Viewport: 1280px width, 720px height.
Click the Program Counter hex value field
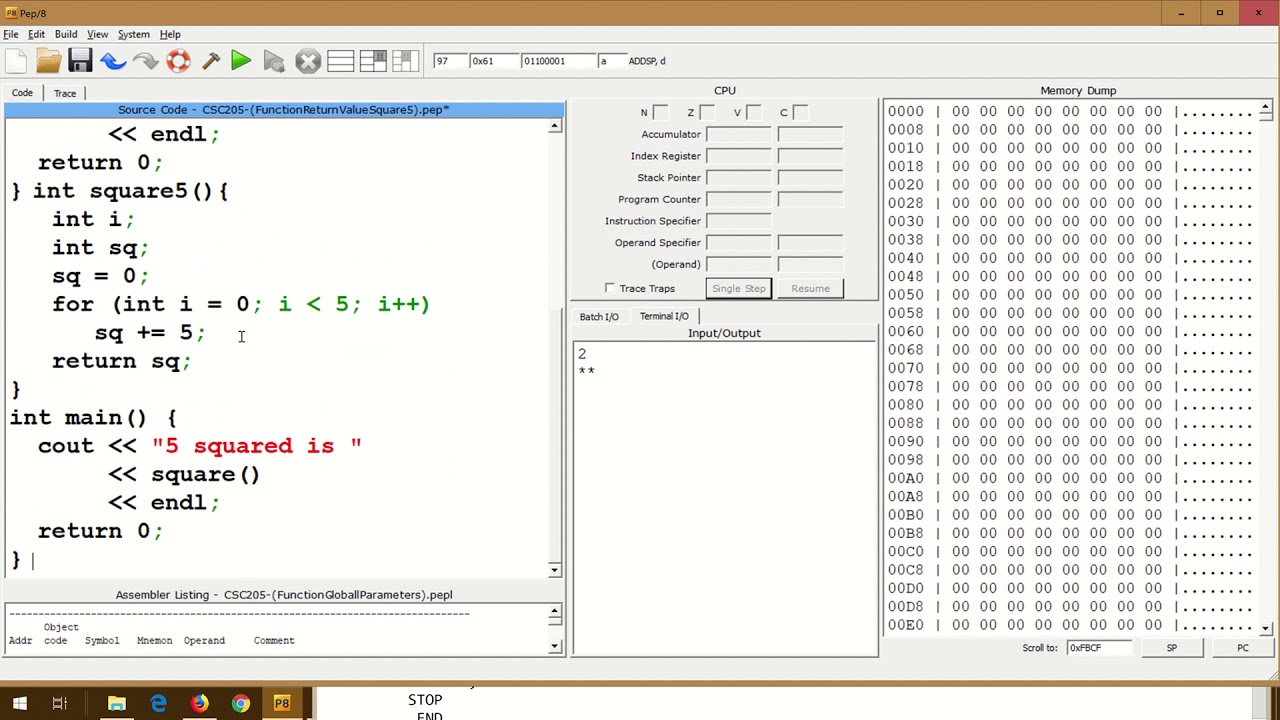[x=738, y=199]
